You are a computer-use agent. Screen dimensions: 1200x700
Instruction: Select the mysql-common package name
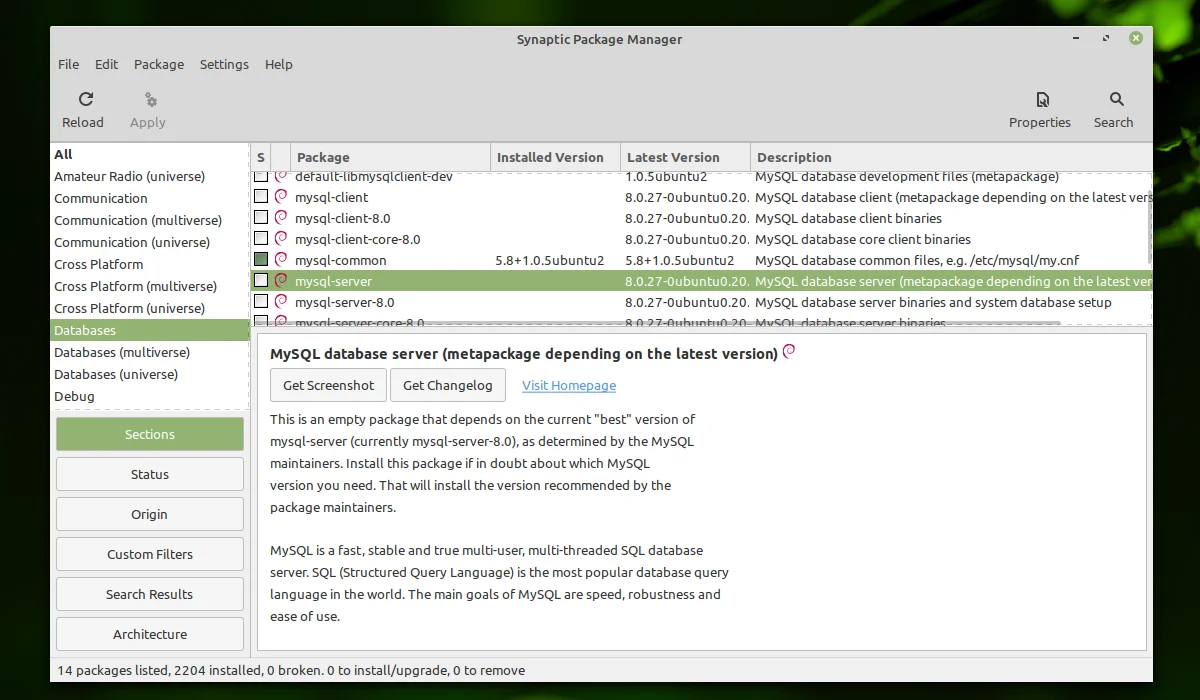pyautogui.click(x=340, y=260)
